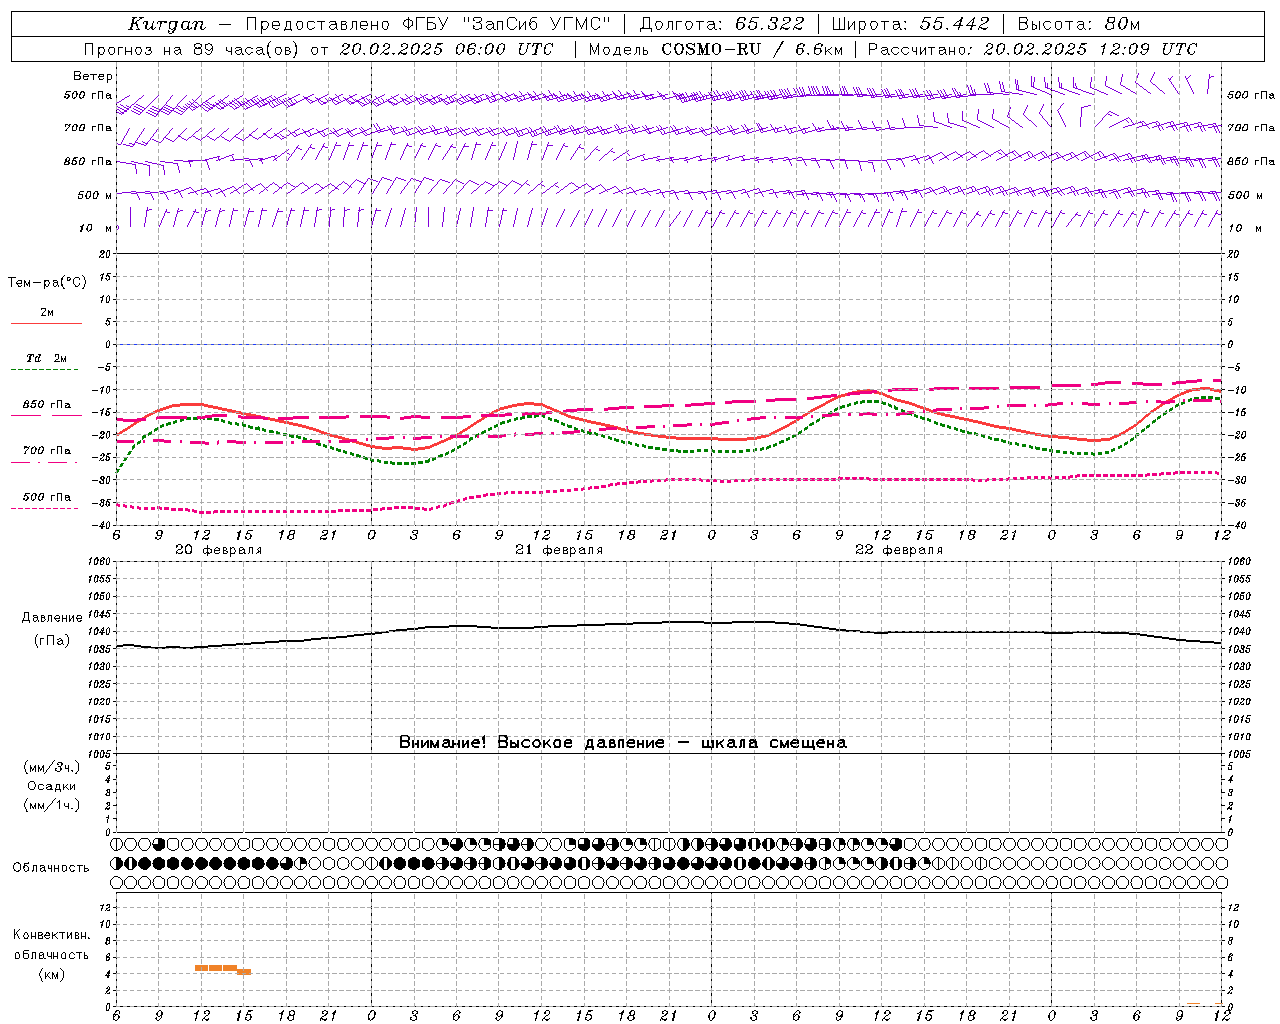This screenshot has width=1280, height=1024.
Task: Click the "1005" value on right pressure axis
Action: pos(1239,753)
